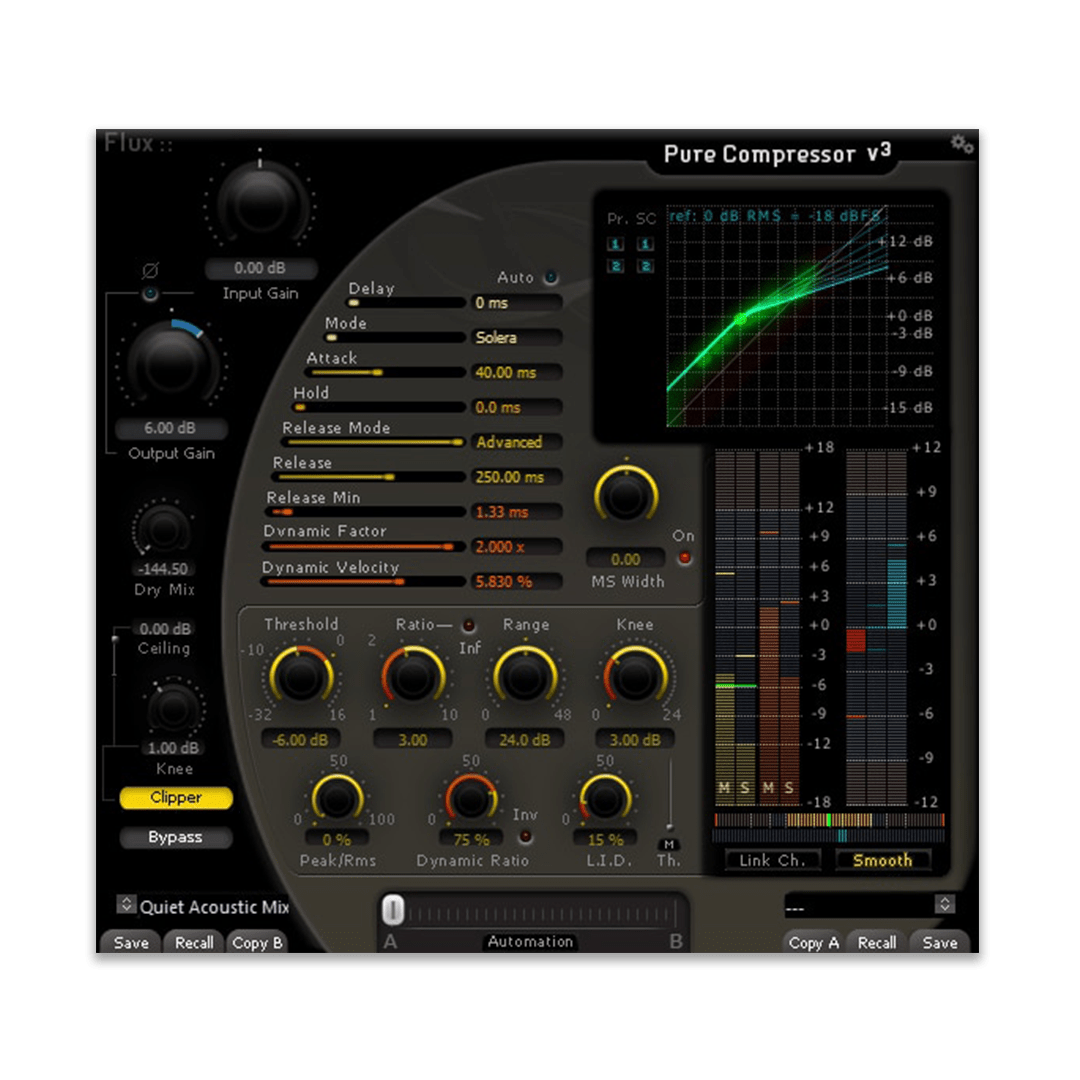Image resolution: width=1080 pixels, height=1080 pixels.
Task: Open the Solera mode value field
Action: (x=517, y=338)
